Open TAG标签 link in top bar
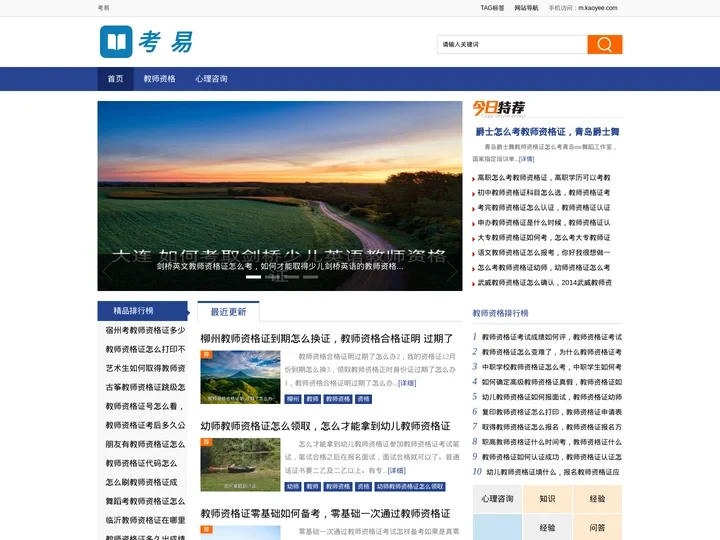Screen dimensions: 720x540 [492, 8]
